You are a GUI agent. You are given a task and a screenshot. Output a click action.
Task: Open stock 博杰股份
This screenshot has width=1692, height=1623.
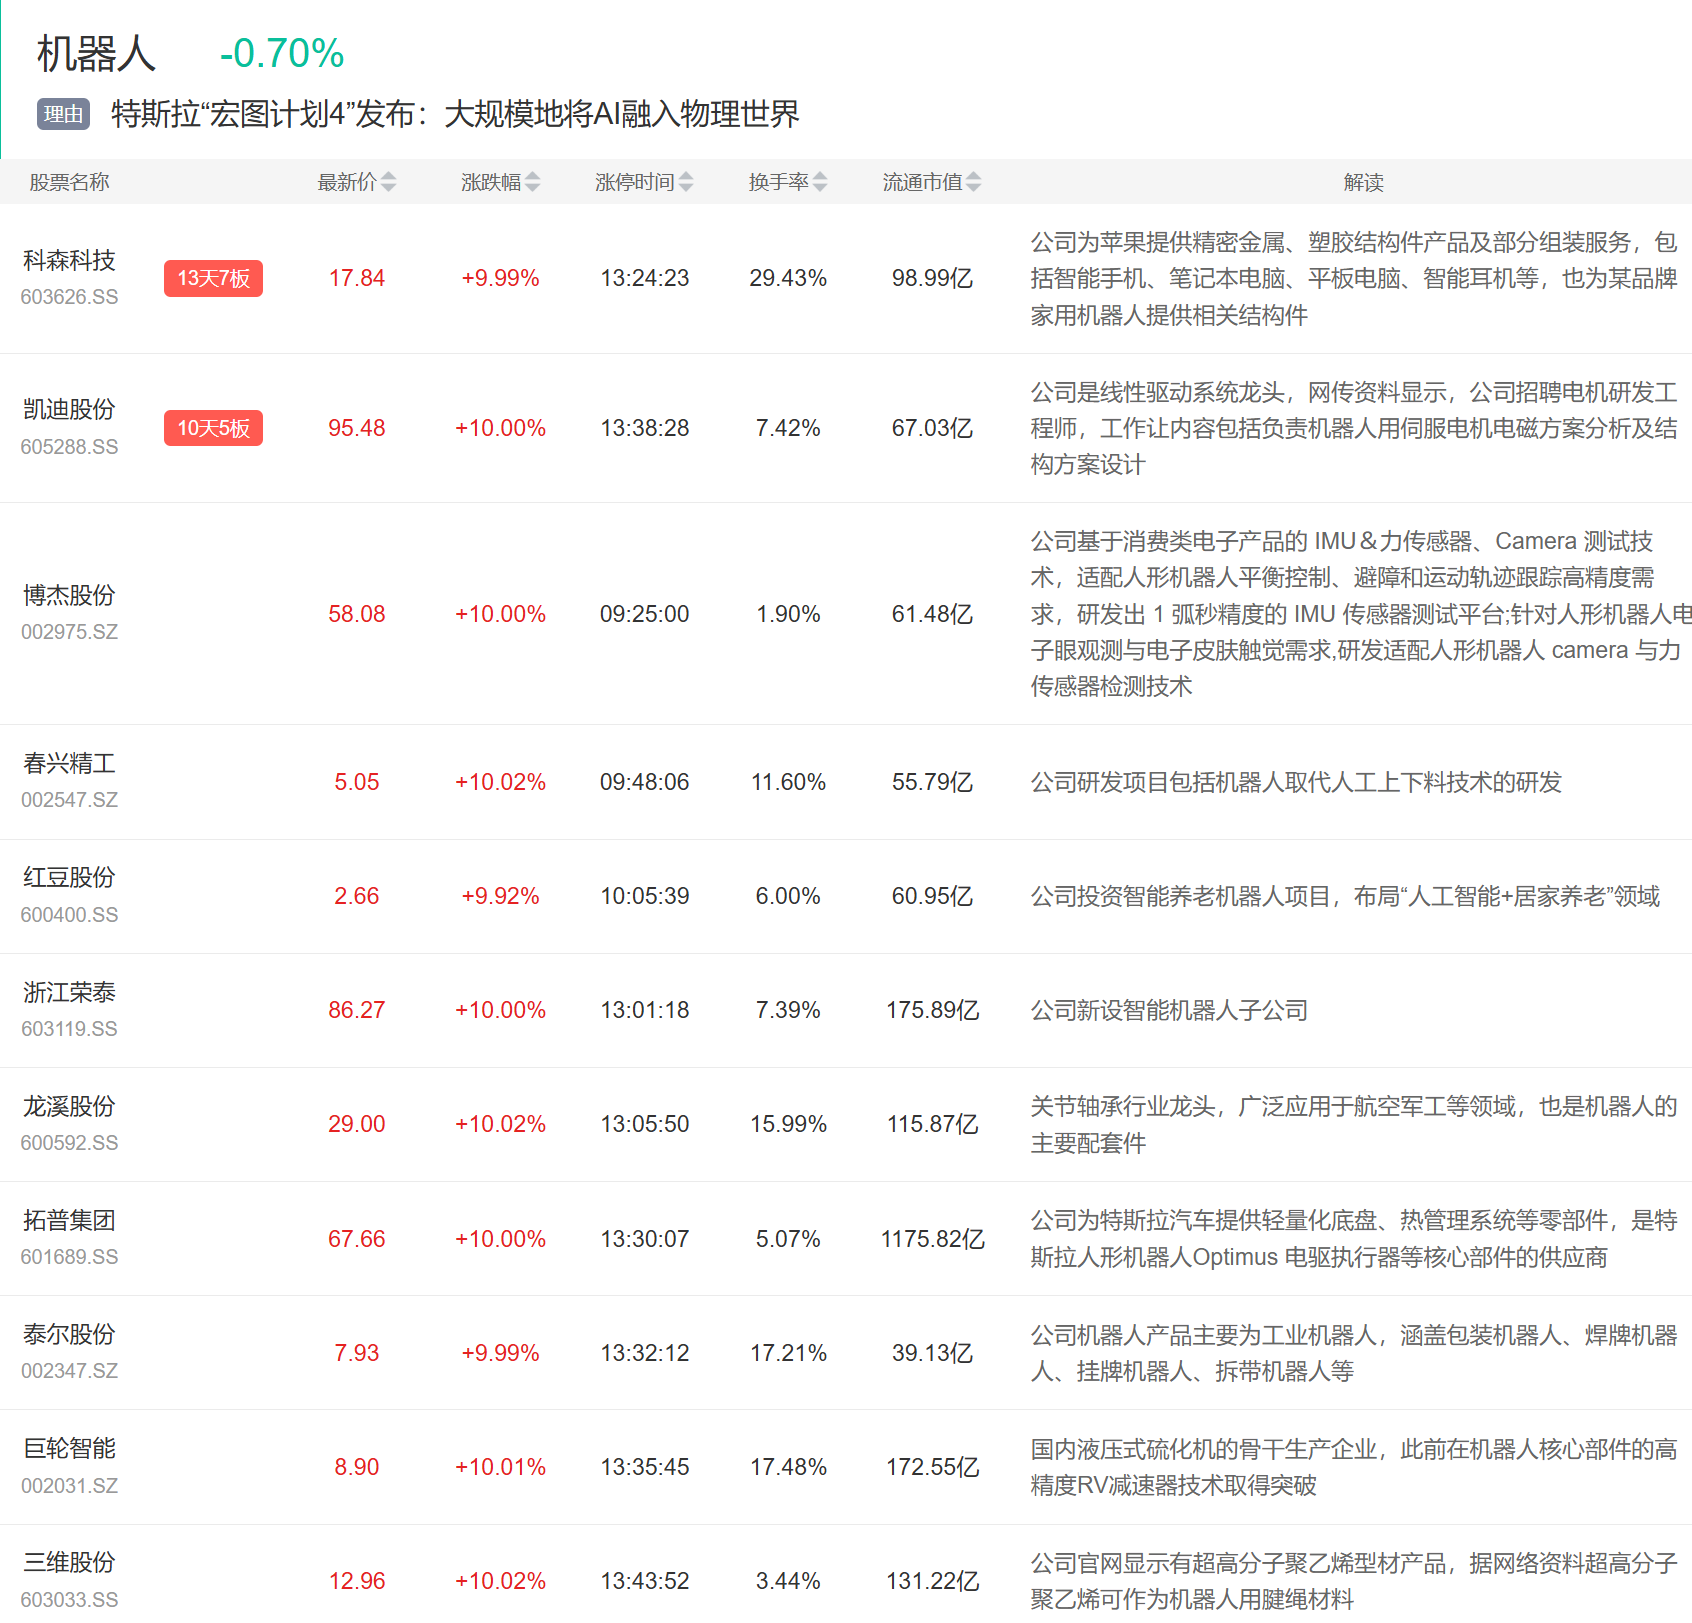69,595
